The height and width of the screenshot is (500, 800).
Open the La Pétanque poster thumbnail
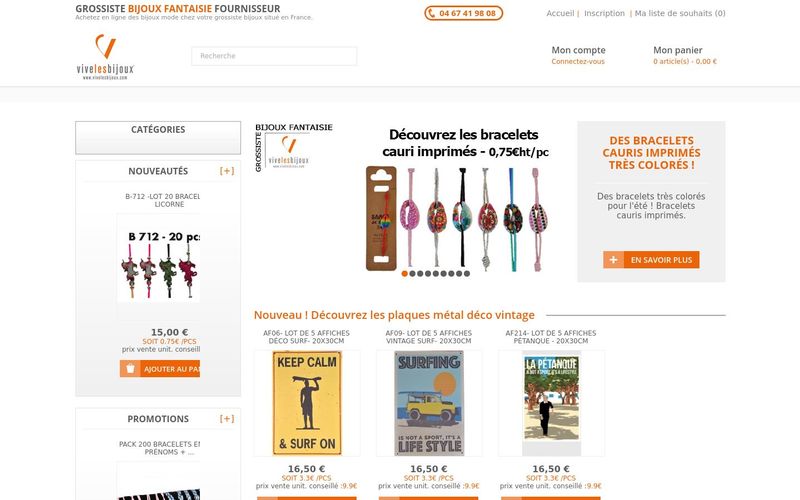(552, 403)
